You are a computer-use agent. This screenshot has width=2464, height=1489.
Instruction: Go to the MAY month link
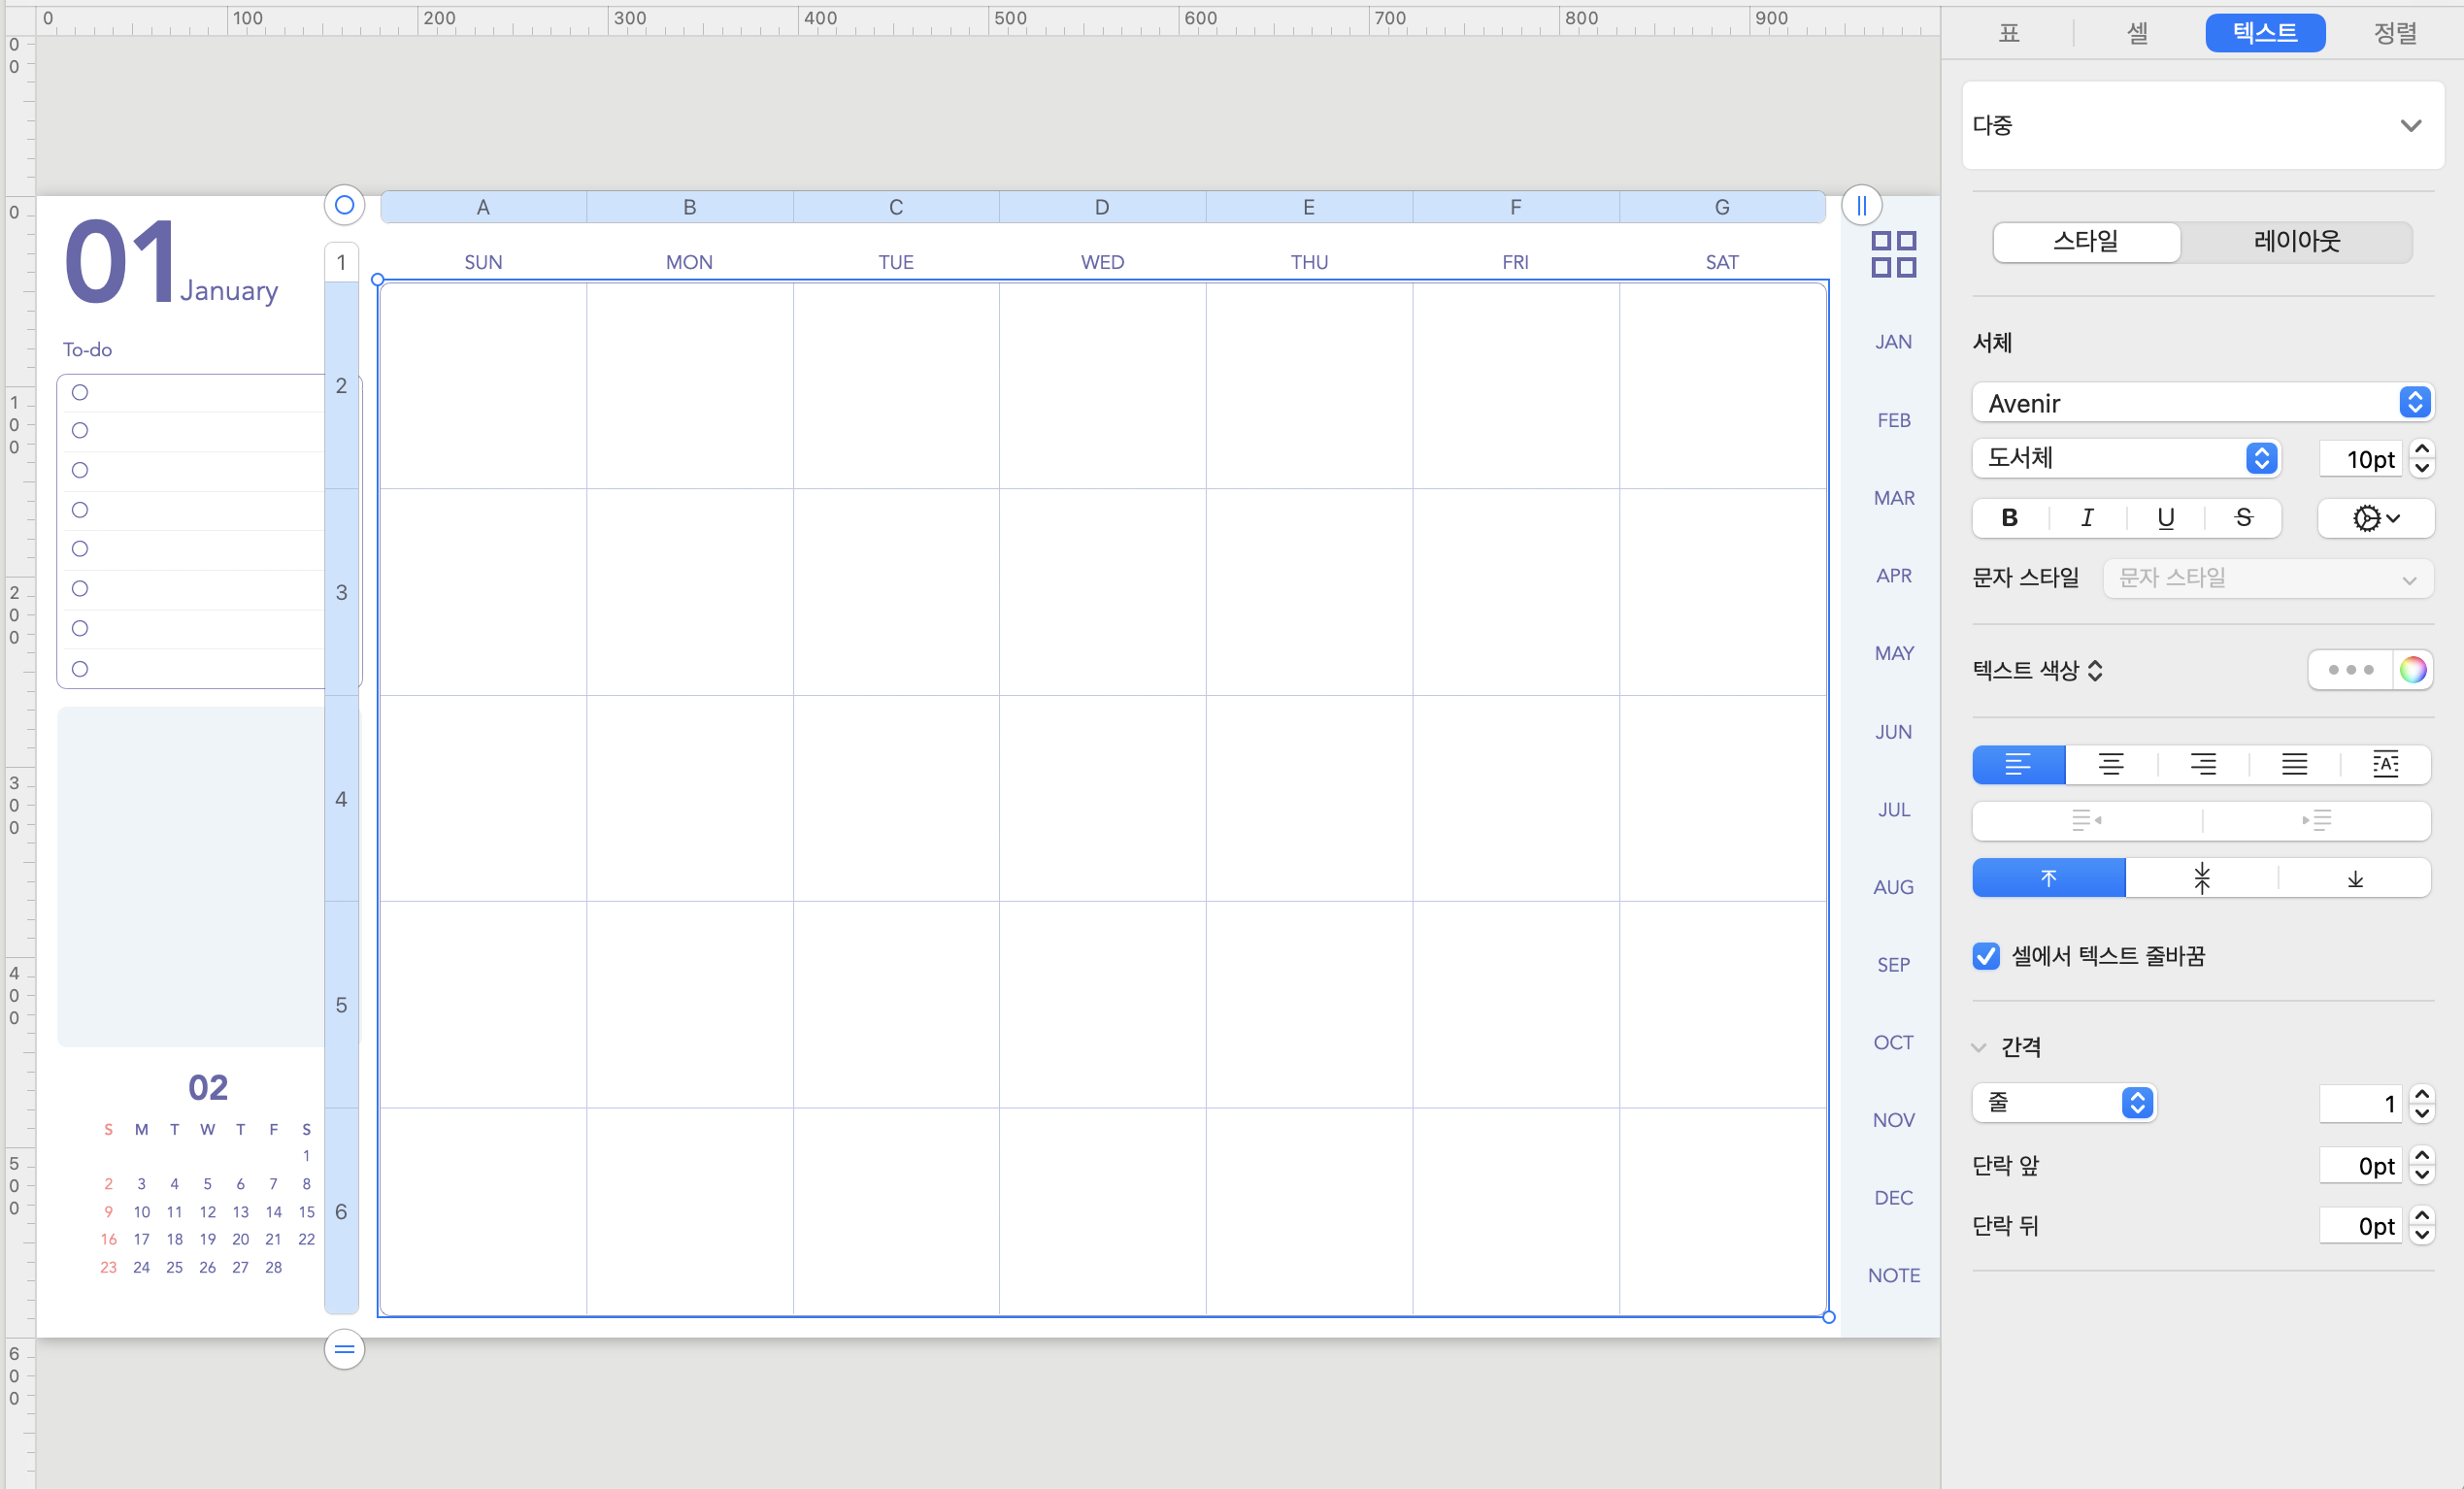[1893, 653]
